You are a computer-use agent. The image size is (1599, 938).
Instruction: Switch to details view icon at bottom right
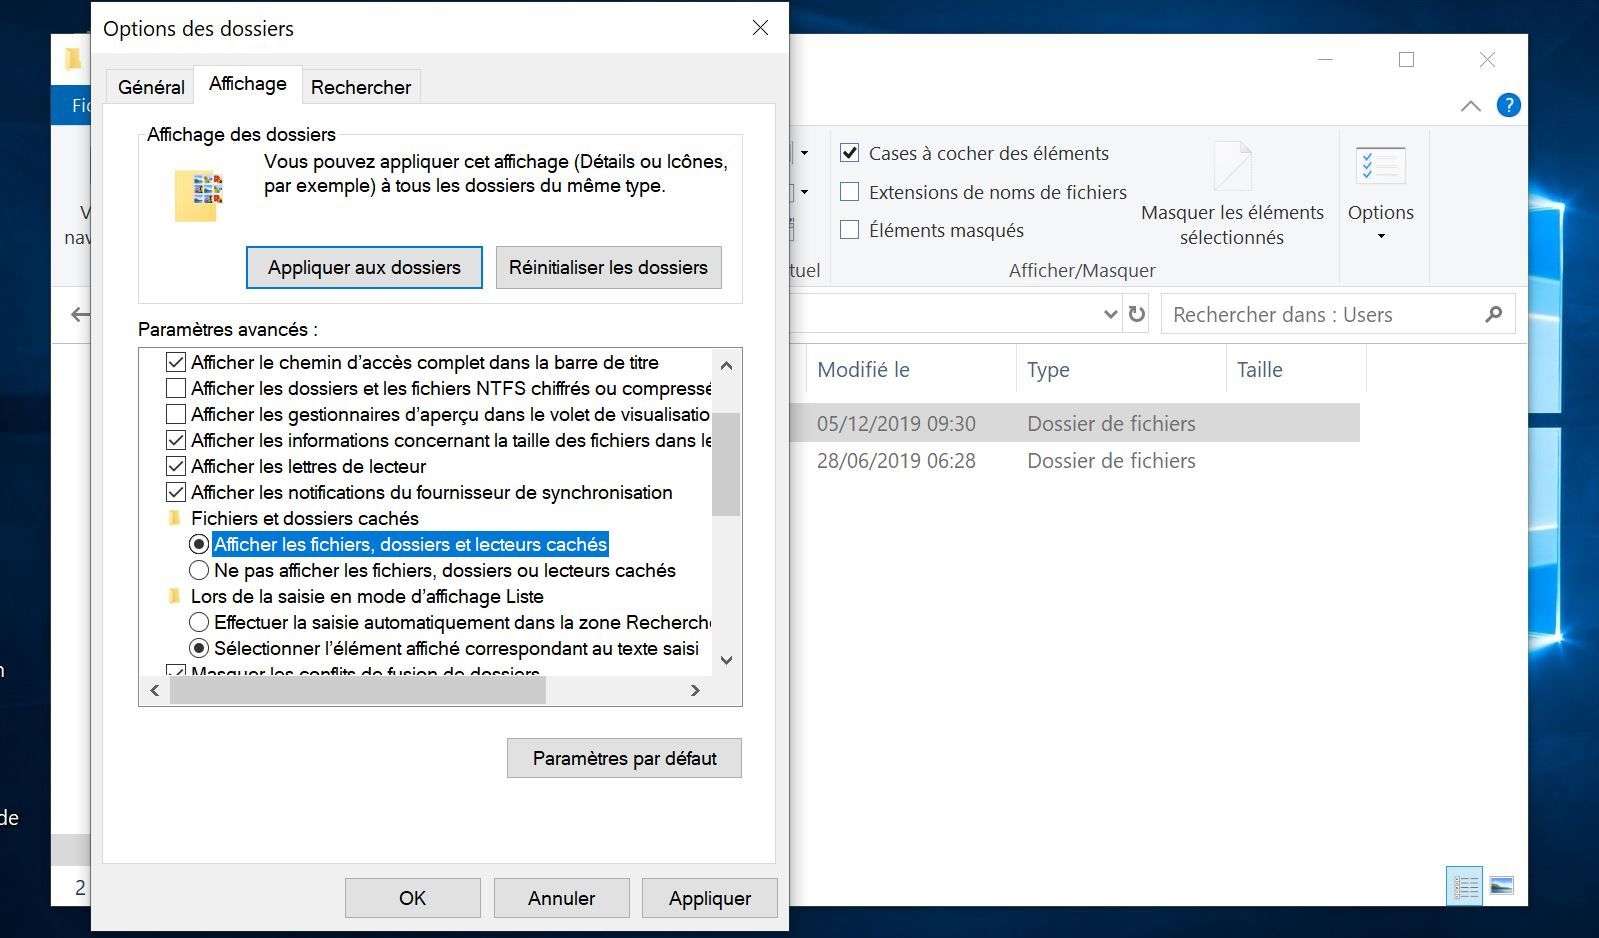click(x=1465, y=886)
